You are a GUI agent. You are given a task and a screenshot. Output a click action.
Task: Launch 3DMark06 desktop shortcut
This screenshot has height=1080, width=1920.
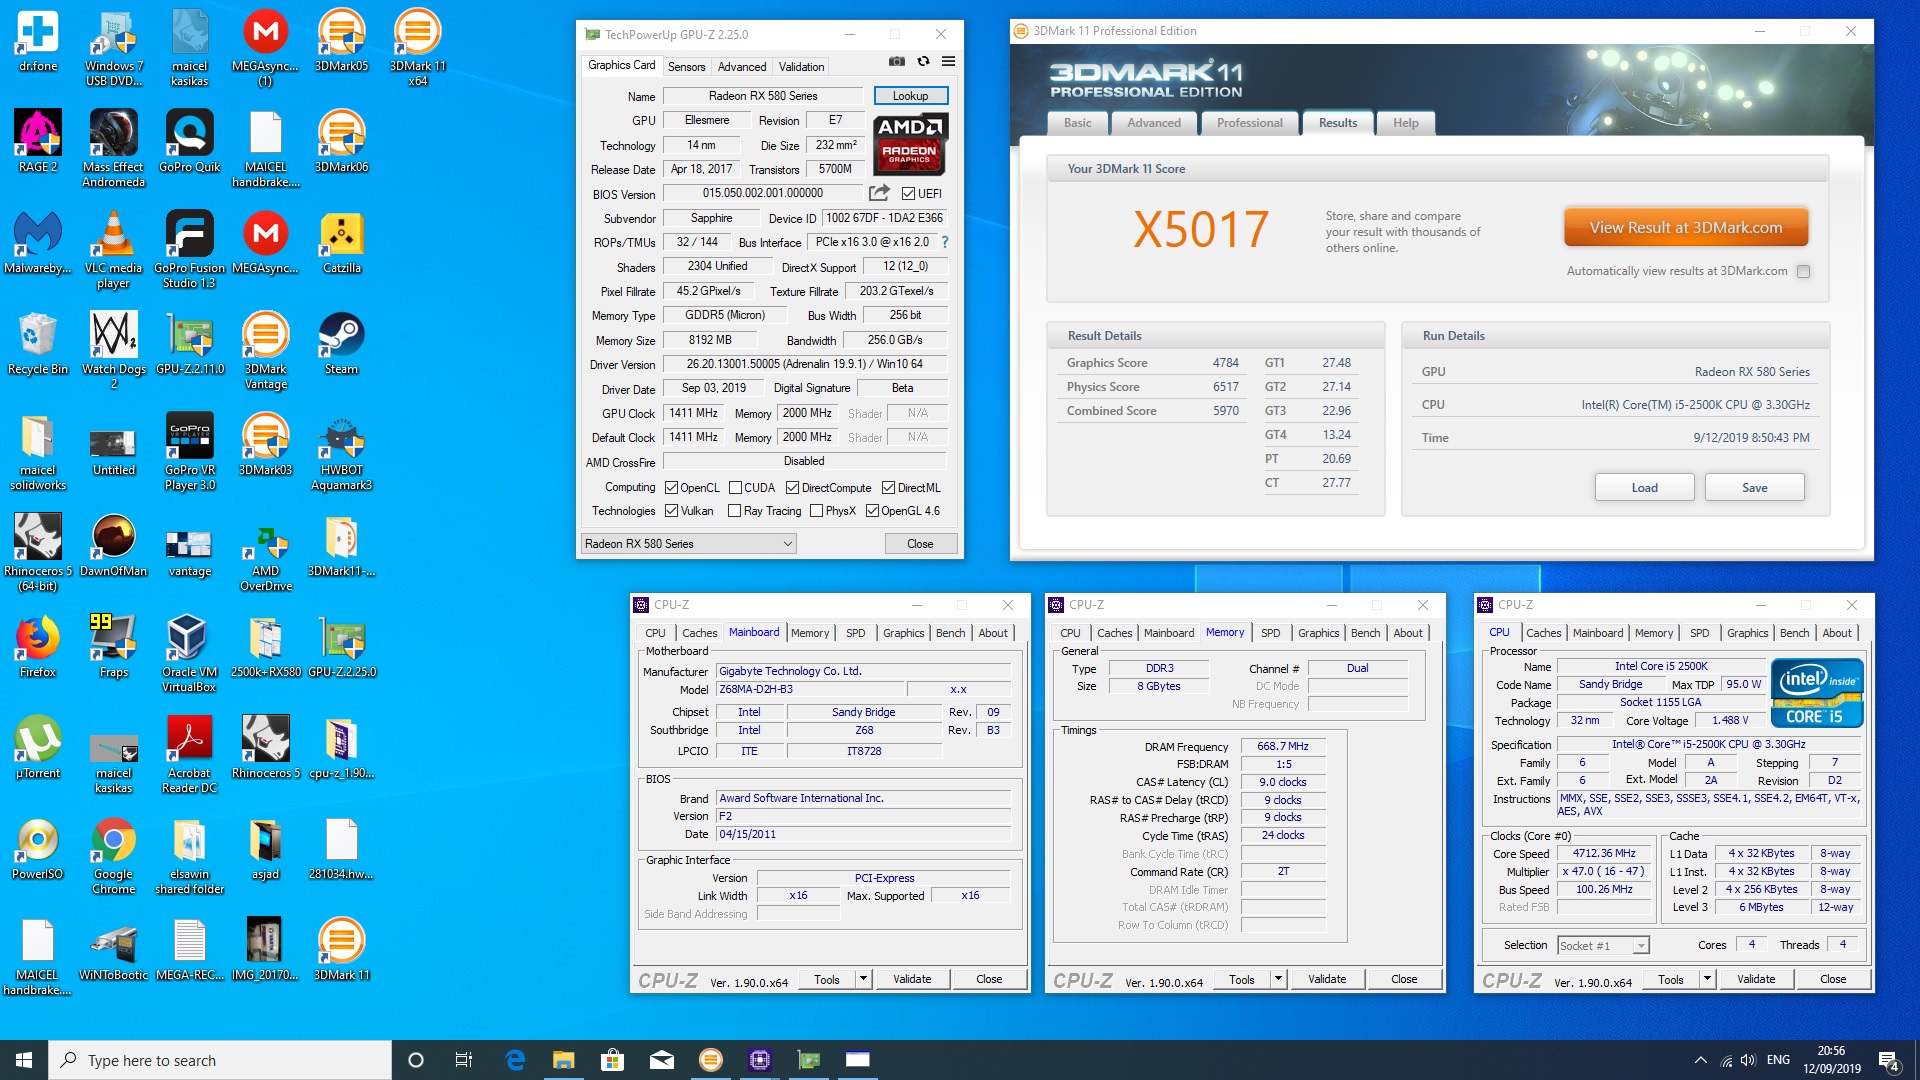(x=341, y=141)
